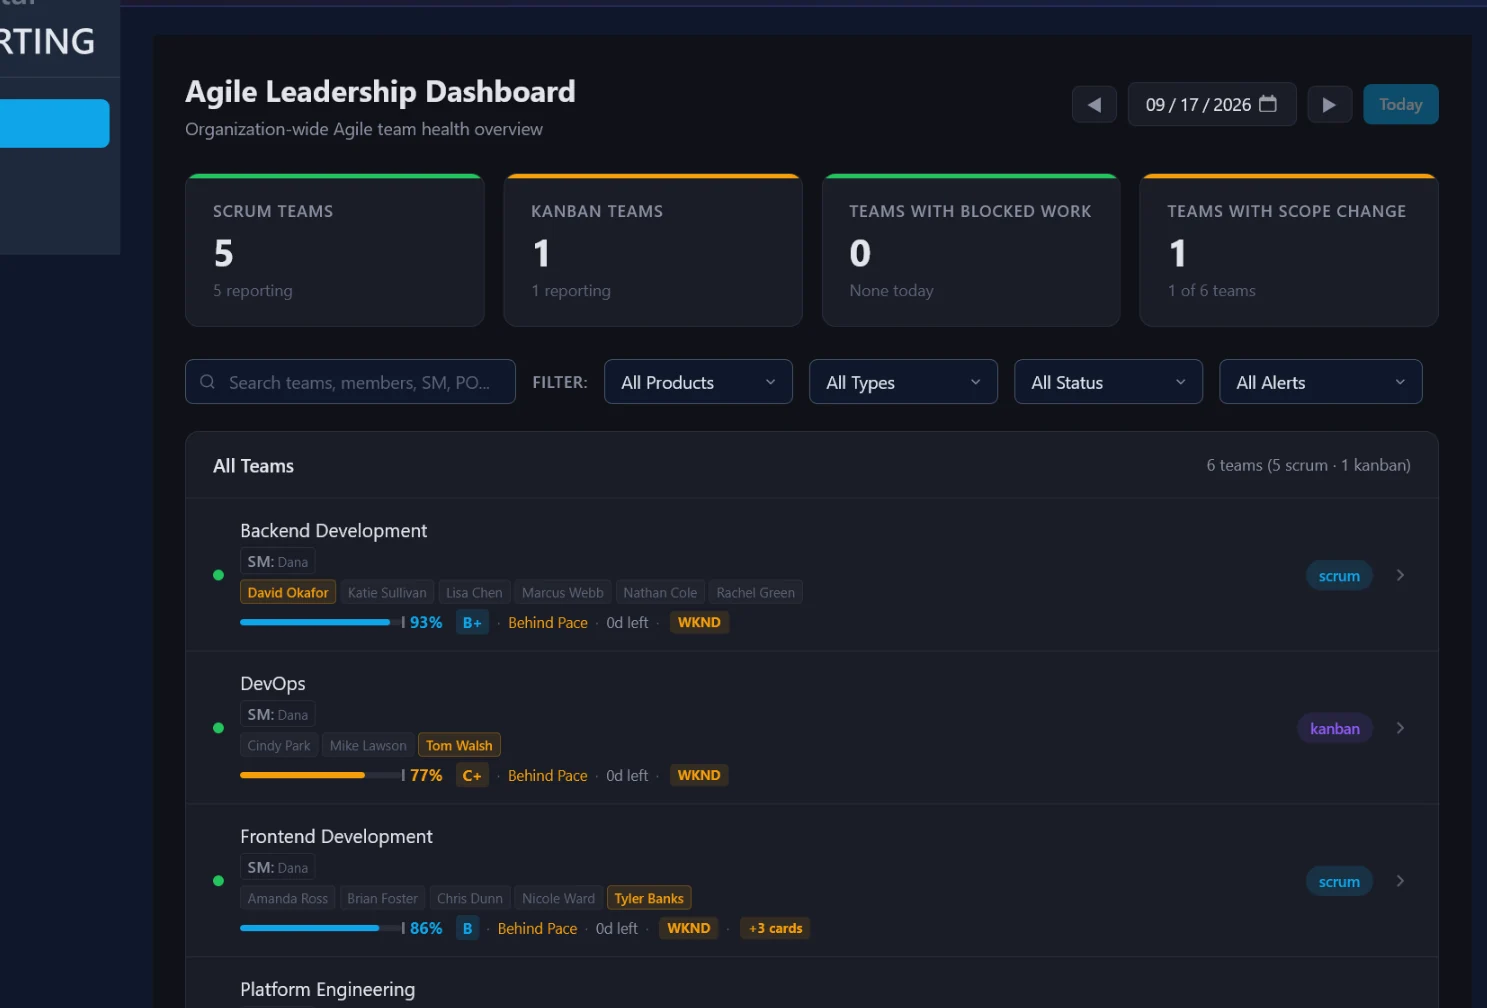Click DevOps SM: Dana tag

pos(278,715)
